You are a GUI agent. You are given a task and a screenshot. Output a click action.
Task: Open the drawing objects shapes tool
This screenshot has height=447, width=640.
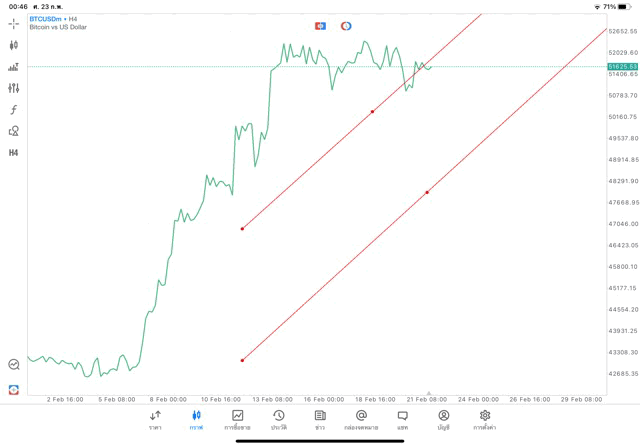pos(14,131)
